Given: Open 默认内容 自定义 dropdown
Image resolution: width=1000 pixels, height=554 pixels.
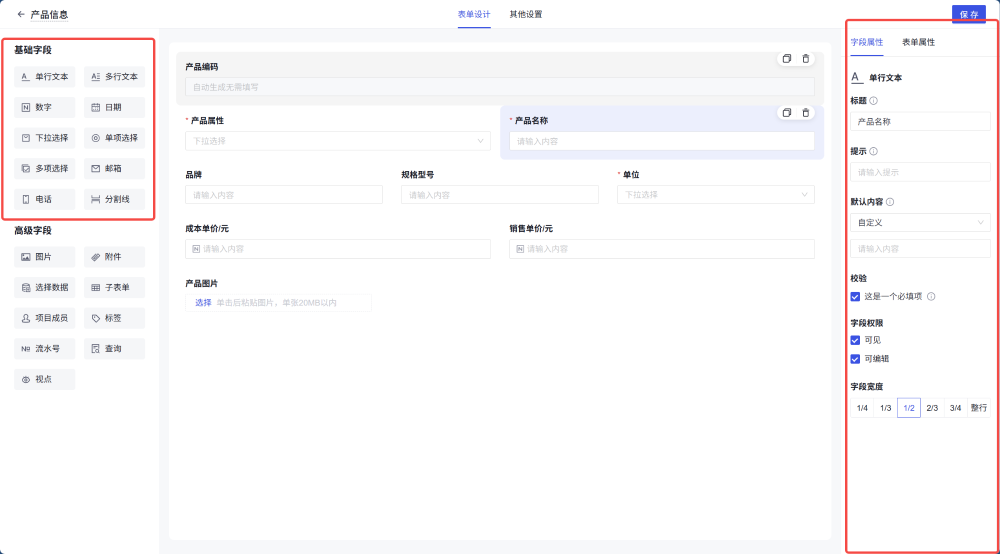Looking at the screenshot, I should 919,223.
